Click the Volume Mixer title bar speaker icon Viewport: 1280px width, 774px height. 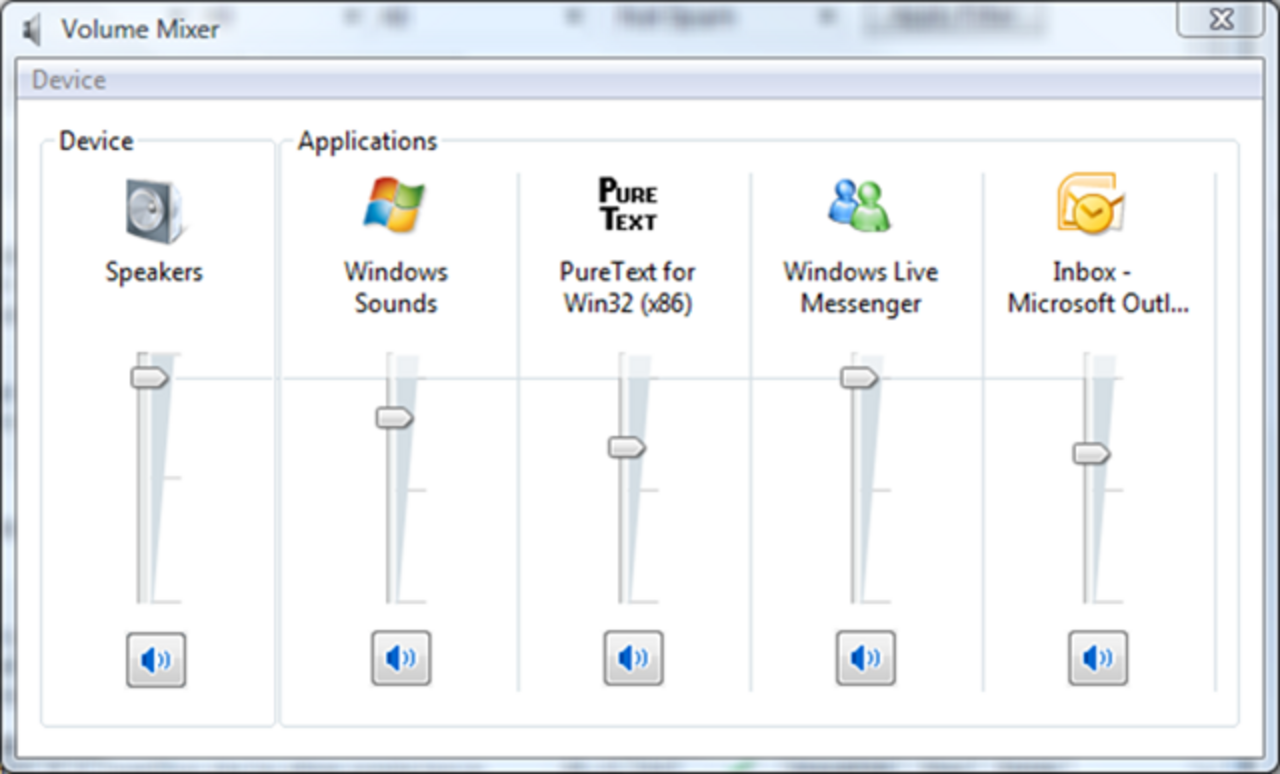point(33,30)
